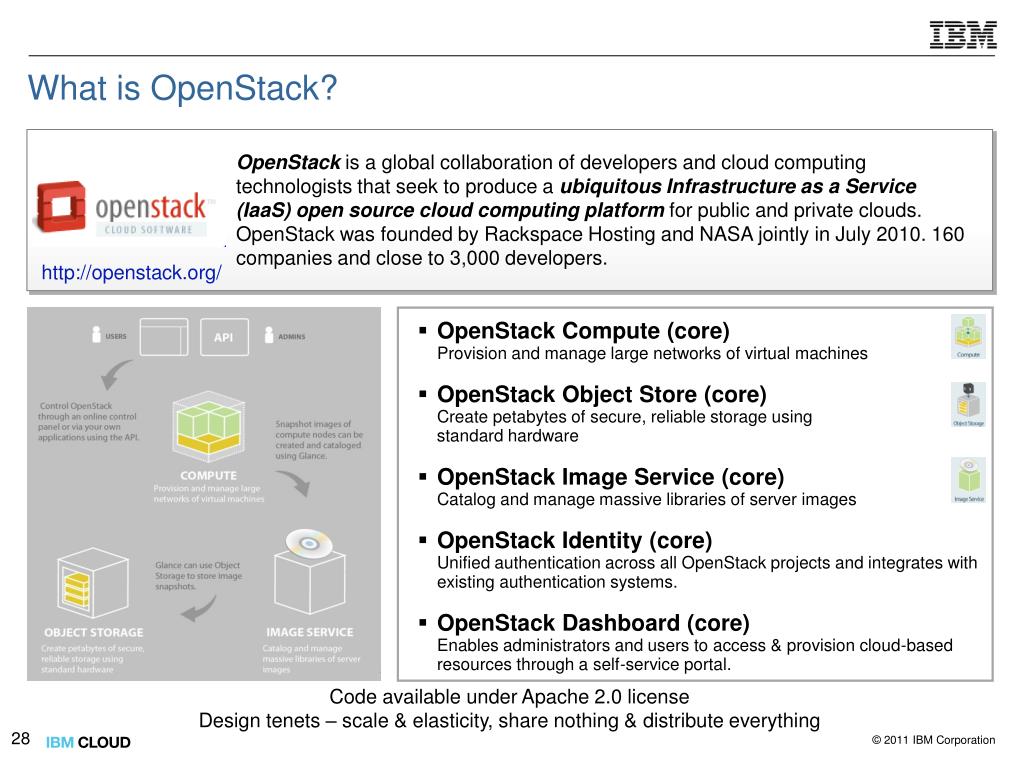Click the Users person icon in diagram
The width and height of the screenshot is (1024, 768).
[97, 334]
